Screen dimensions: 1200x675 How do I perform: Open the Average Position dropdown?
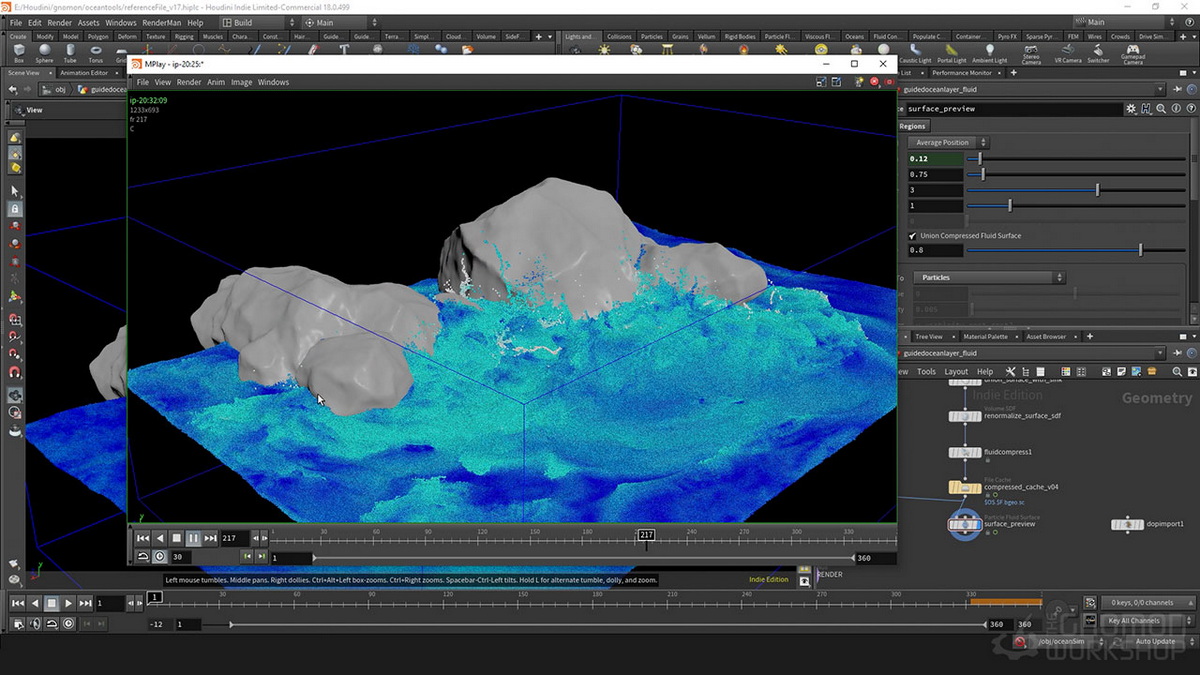(949, 143)
